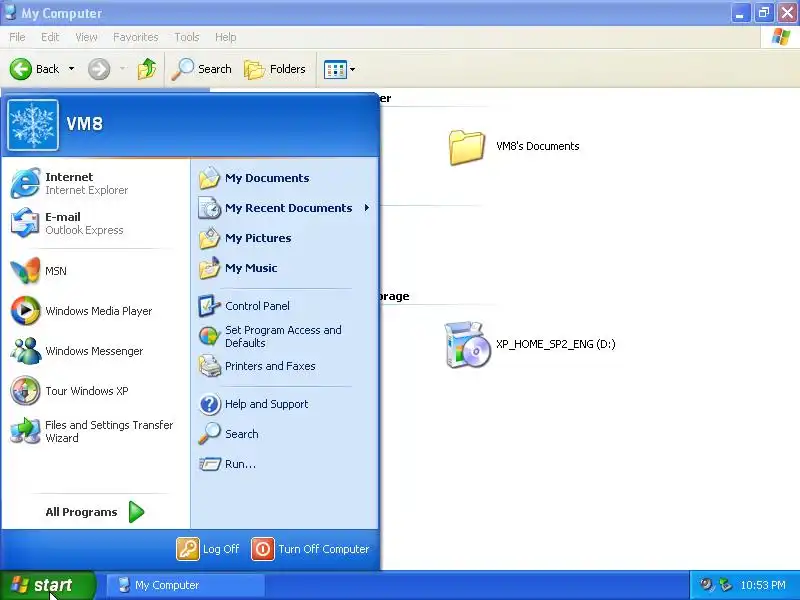Click the Back toolbar button
Viewport: 800px width, 600px height.
click(x=35, y=69)
